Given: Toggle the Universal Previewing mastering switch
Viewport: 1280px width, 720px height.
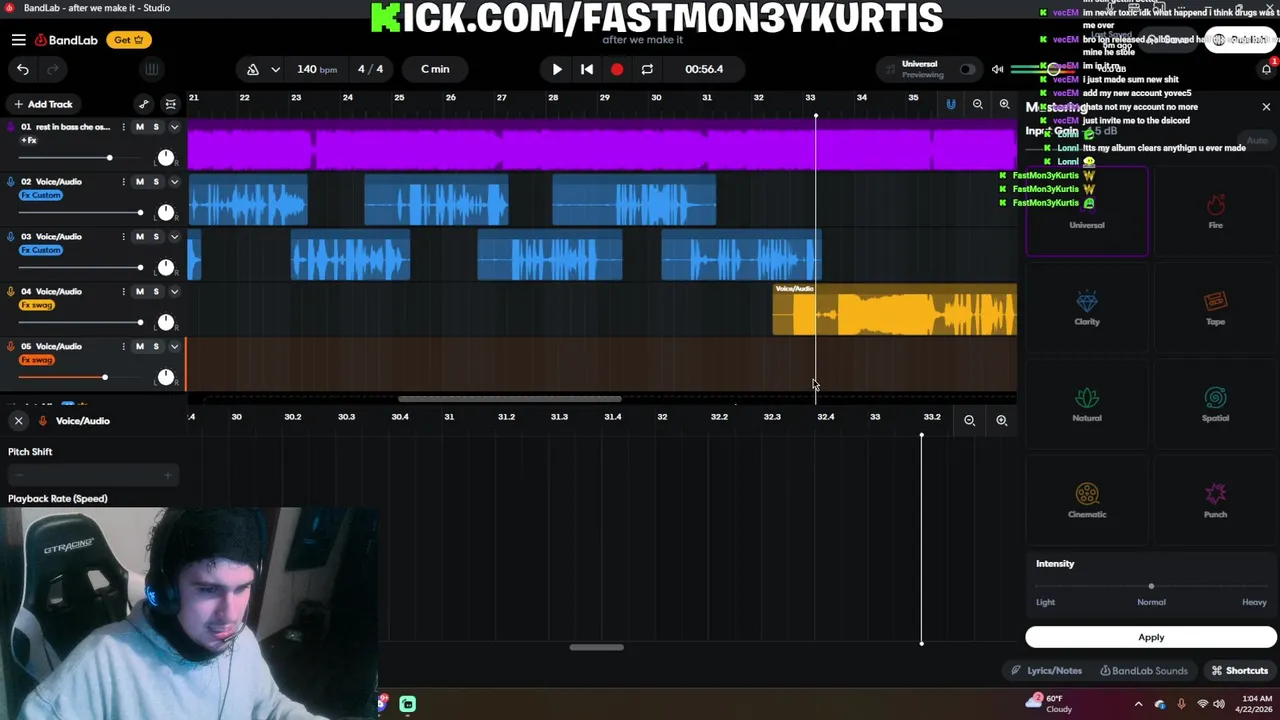Looking at the screenshot, I should (967, 69).
